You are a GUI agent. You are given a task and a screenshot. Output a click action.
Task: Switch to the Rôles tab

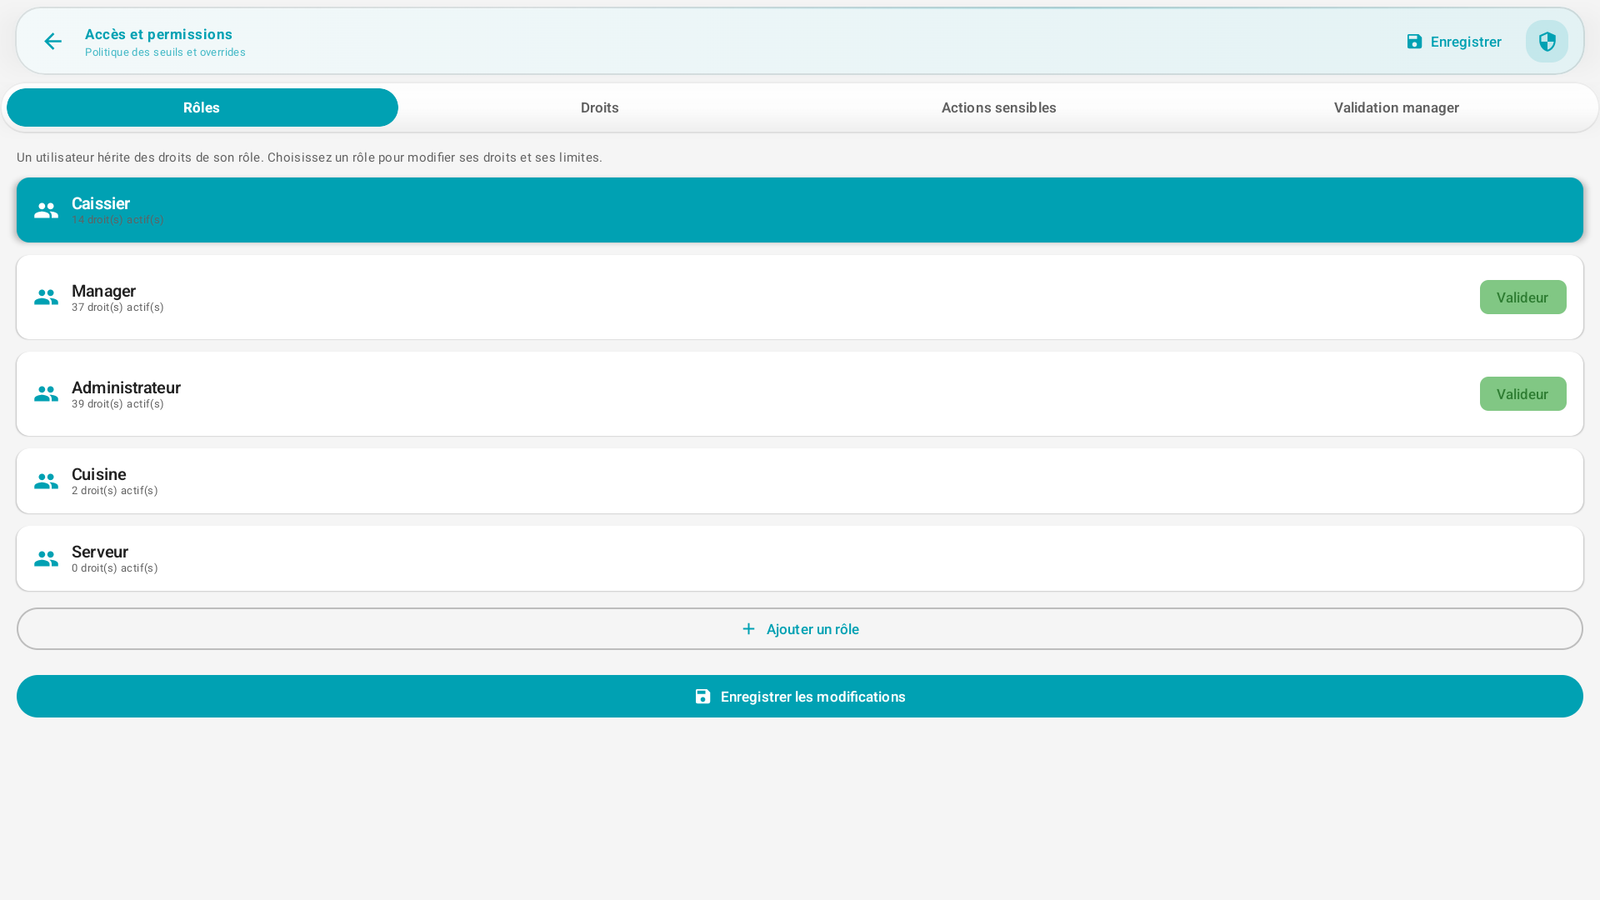tap(202, 107)
